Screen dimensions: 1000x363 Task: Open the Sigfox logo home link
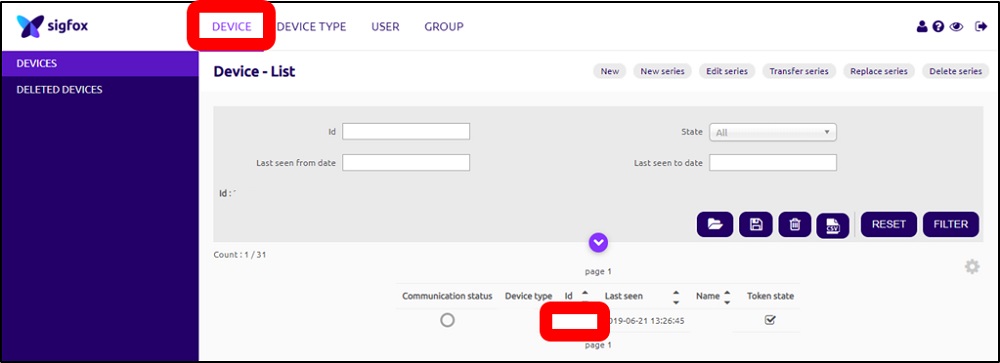coord(52,26)
